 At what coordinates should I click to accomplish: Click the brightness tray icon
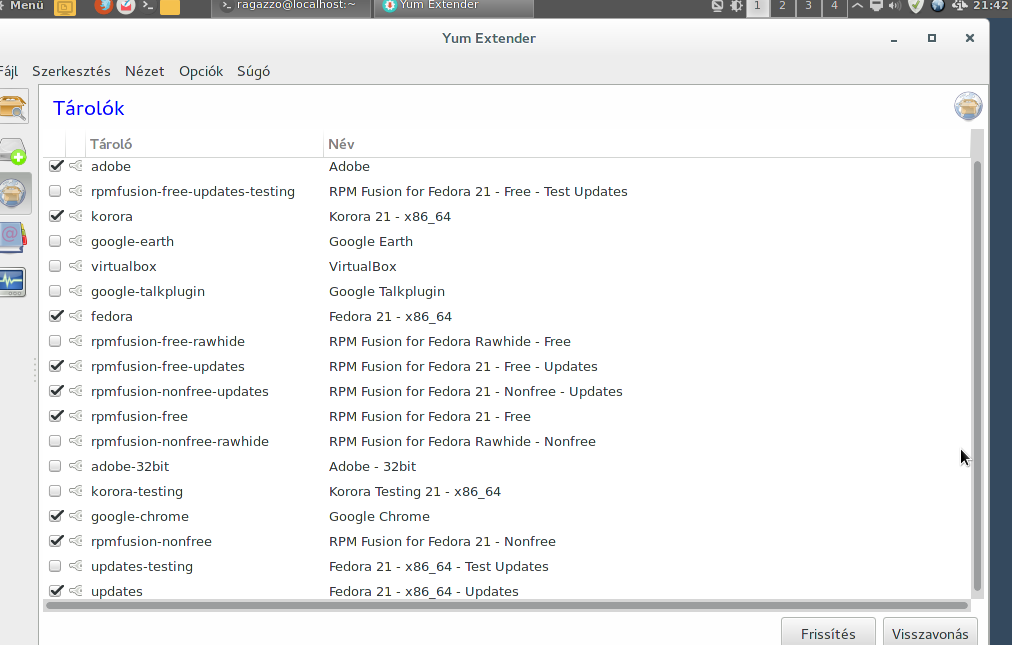pyautogui.click(x=736, y=6)
